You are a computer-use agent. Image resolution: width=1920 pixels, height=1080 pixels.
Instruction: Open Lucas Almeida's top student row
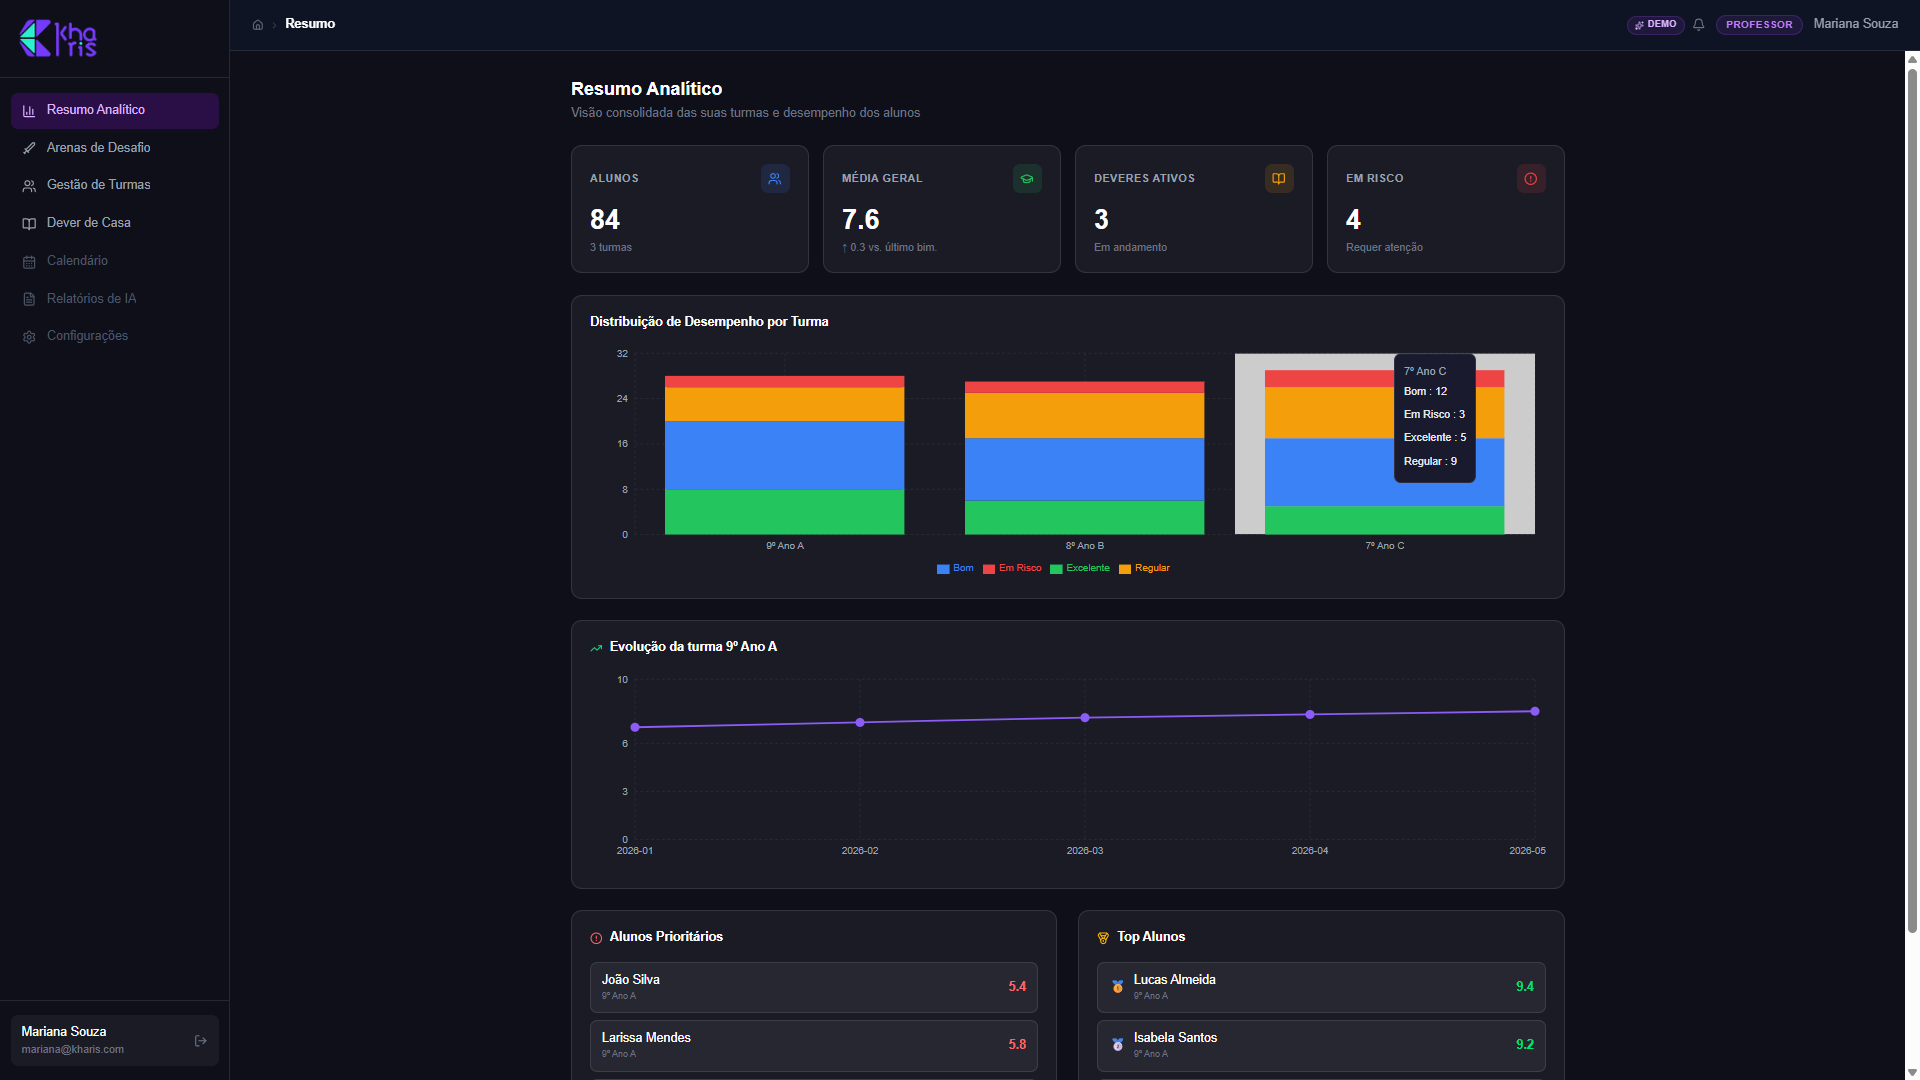(x=1321, y=987)
